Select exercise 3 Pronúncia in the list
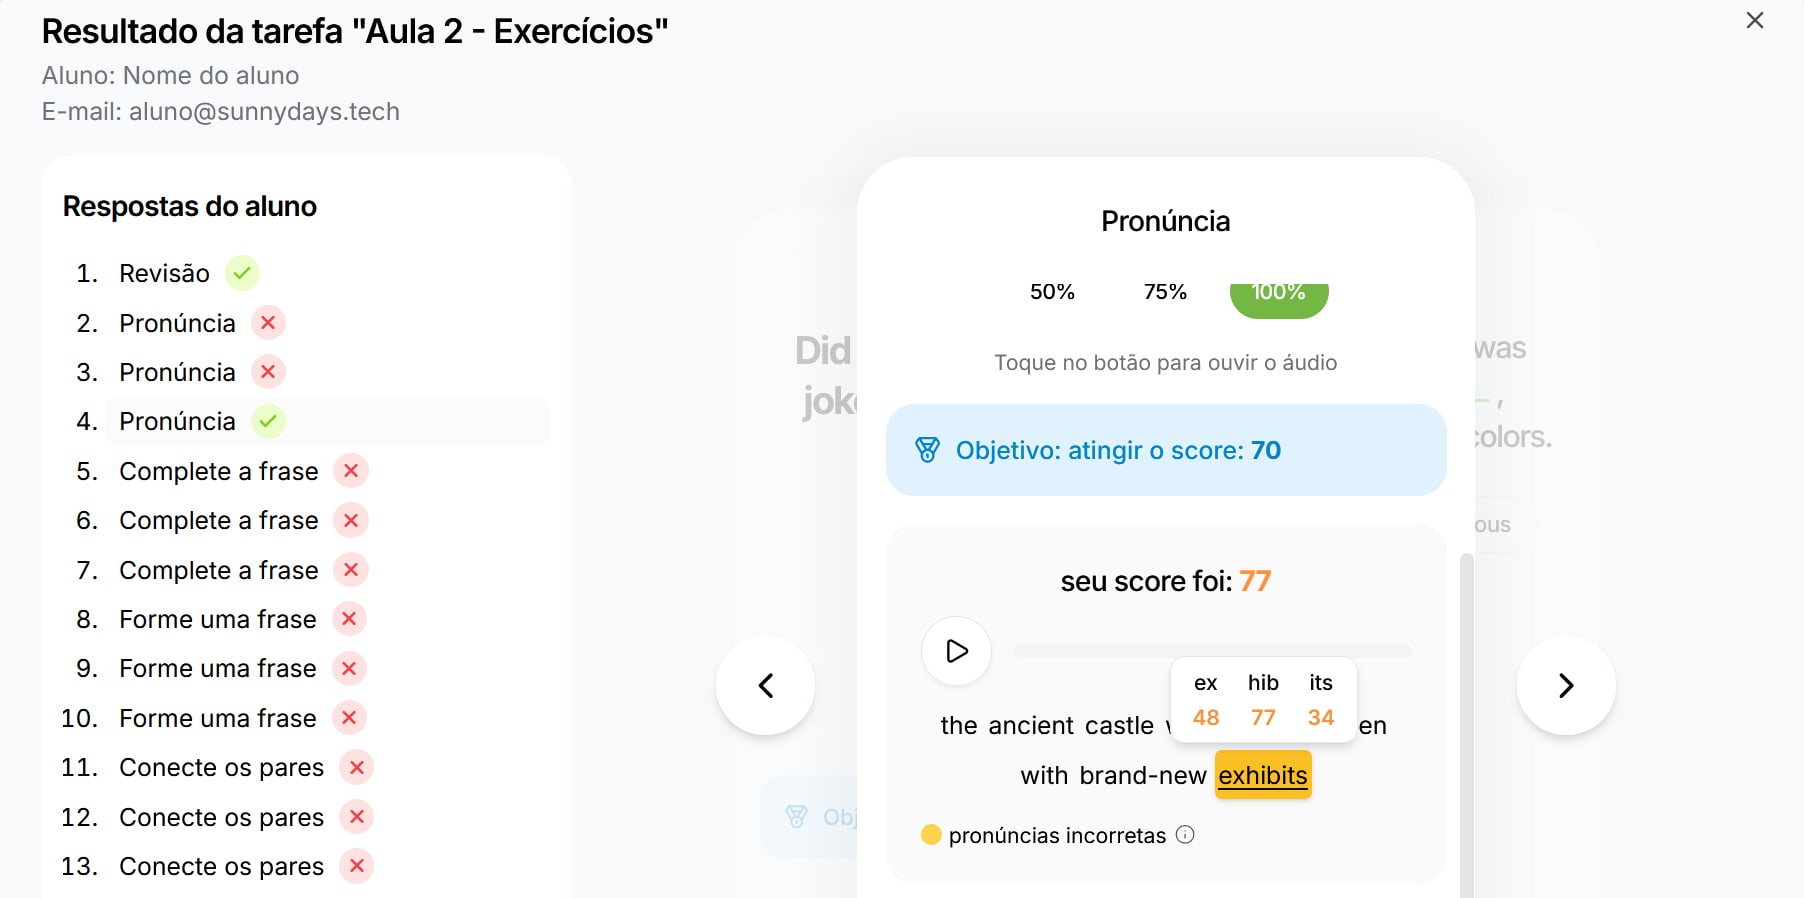This screenshot has width=1804, height=898. point(177,371)
